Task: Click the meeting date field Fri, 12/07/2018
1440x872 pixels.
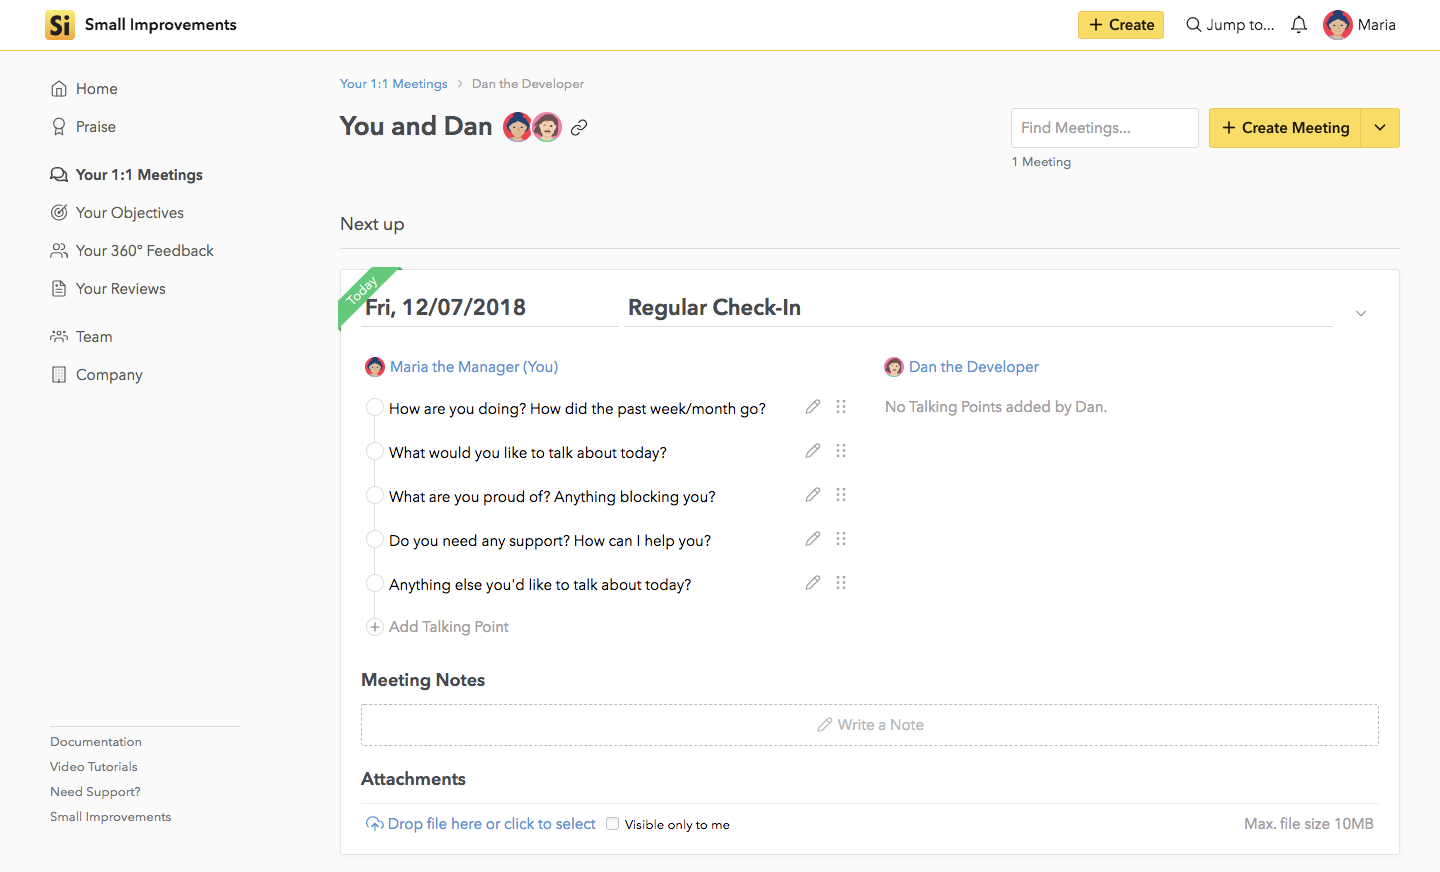Action: 491,308
